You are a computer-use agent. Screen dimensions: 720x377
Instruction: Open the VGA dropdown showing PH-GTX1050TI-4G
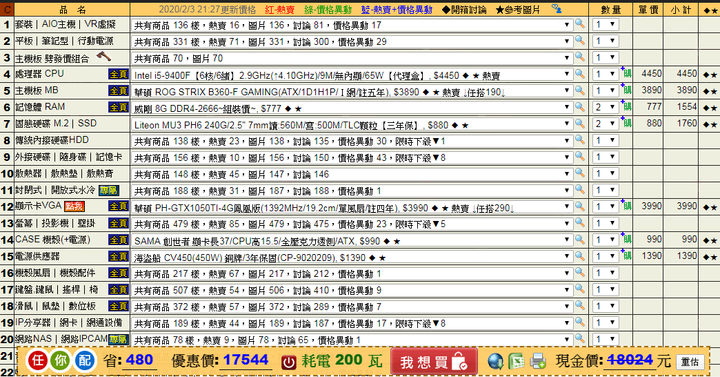tap(352, 208)
